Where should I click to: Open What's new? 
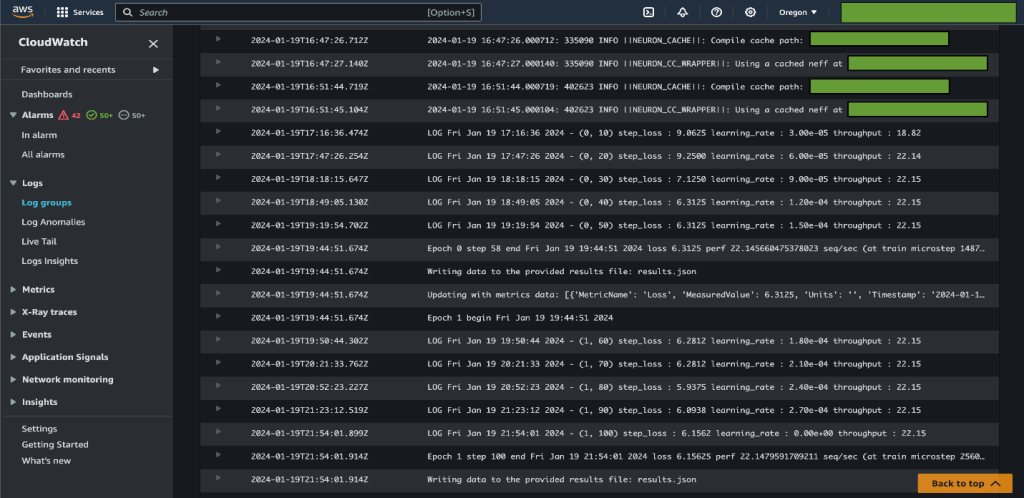46,461
